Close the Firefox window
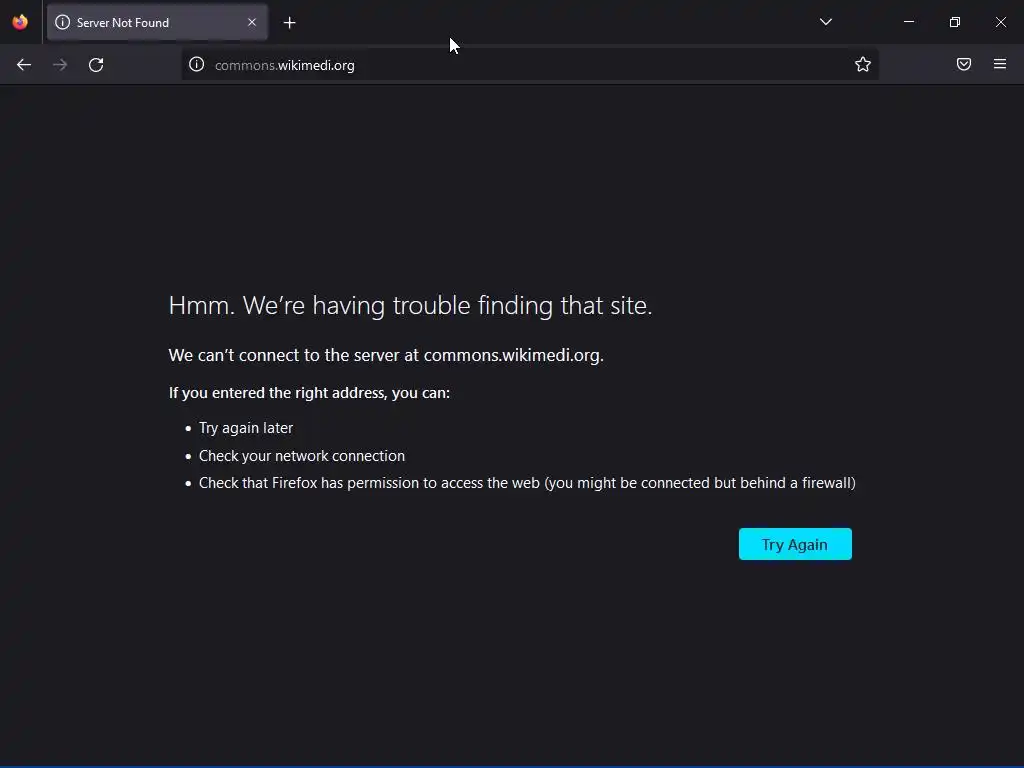This screenshot has width=1024, height=768. coord(1000,22)
